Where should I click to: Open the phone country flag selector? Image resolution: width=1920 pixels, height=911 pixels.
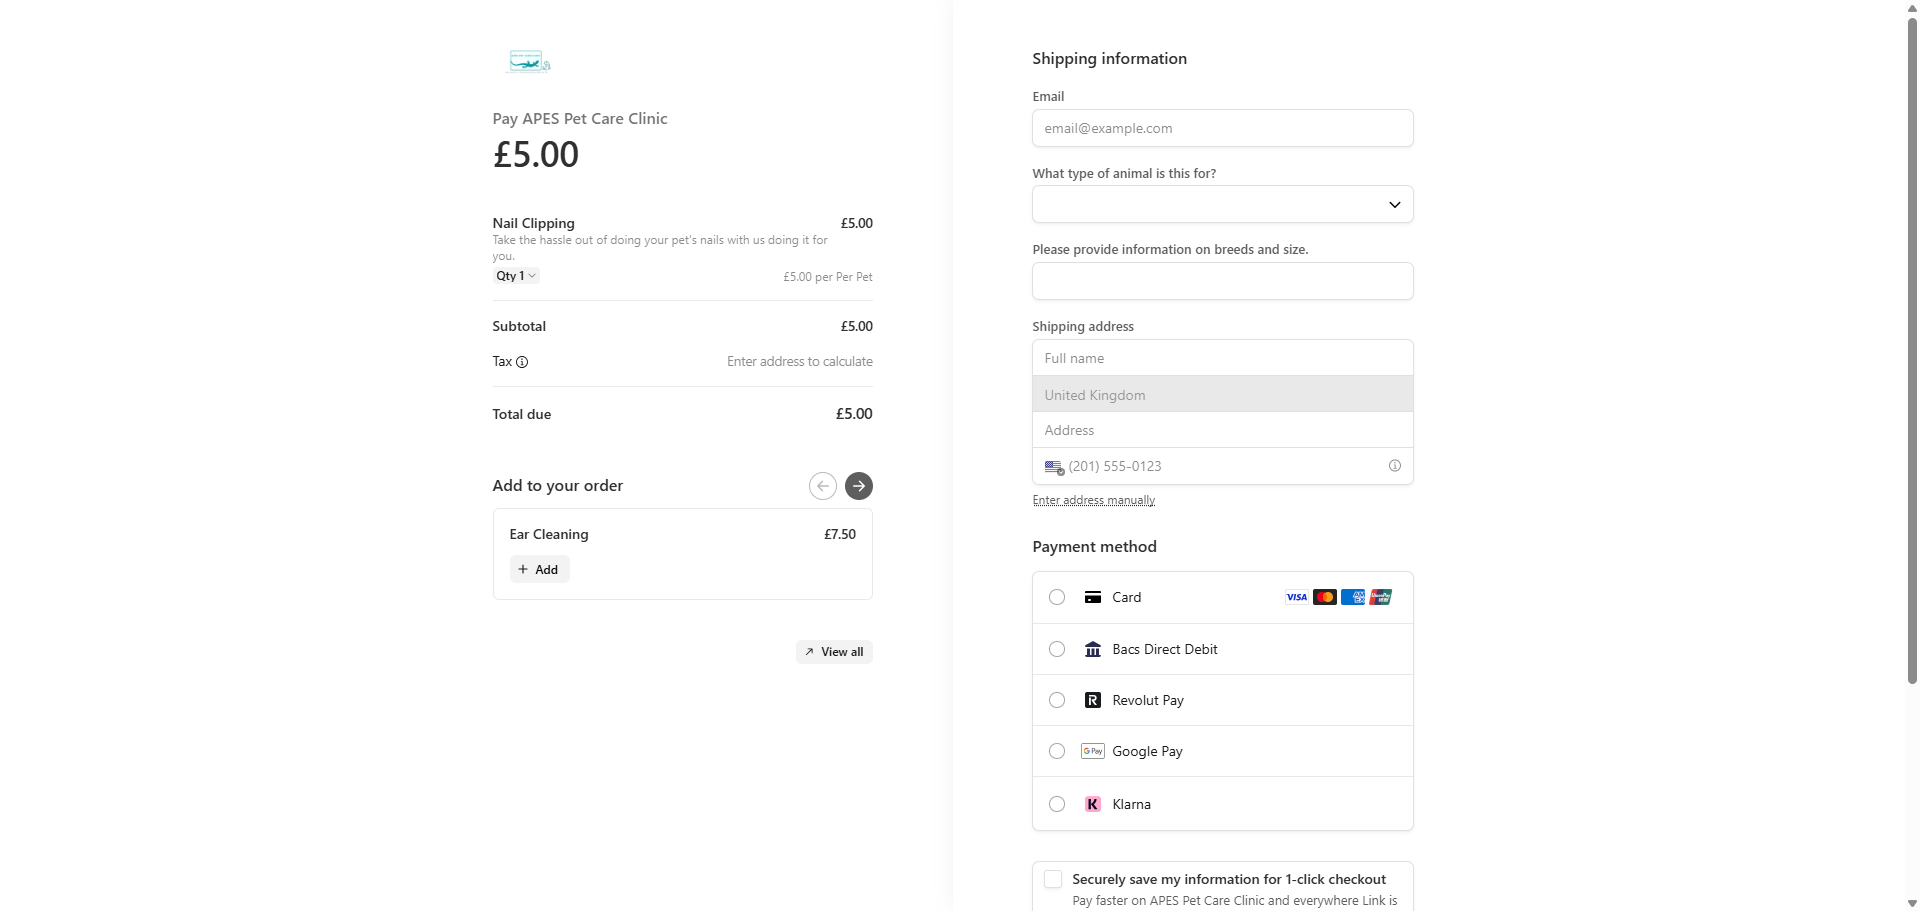click(1054, 467)
